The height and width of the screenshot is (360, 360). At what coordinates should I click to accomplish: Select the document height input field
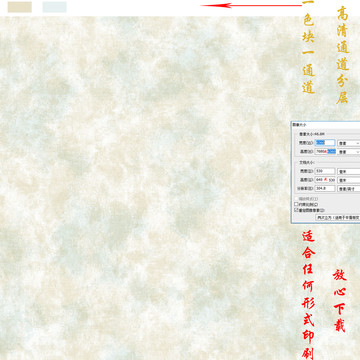coord(325,180)
